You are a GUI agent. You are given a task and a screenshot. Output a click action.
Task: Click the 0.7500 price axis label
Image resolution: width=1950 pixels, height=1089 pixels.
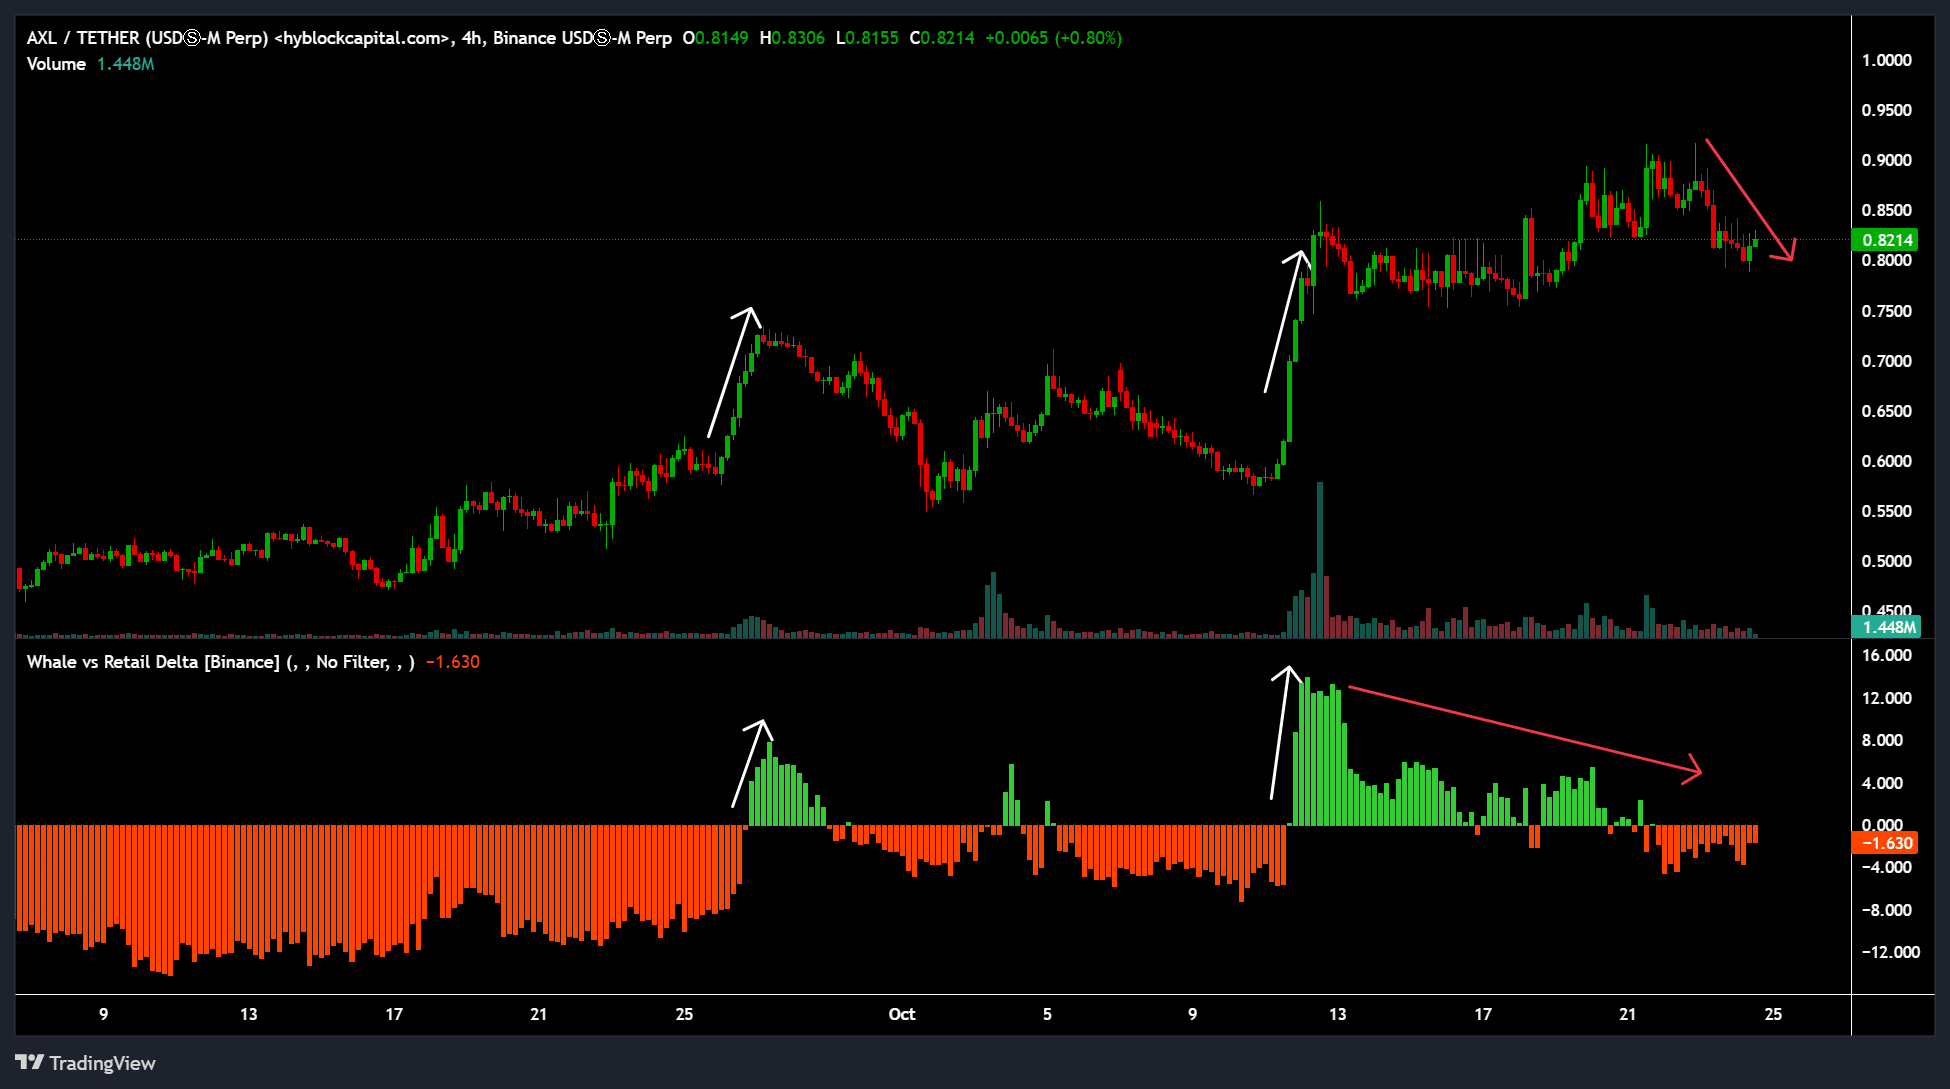click(1886, 311)
